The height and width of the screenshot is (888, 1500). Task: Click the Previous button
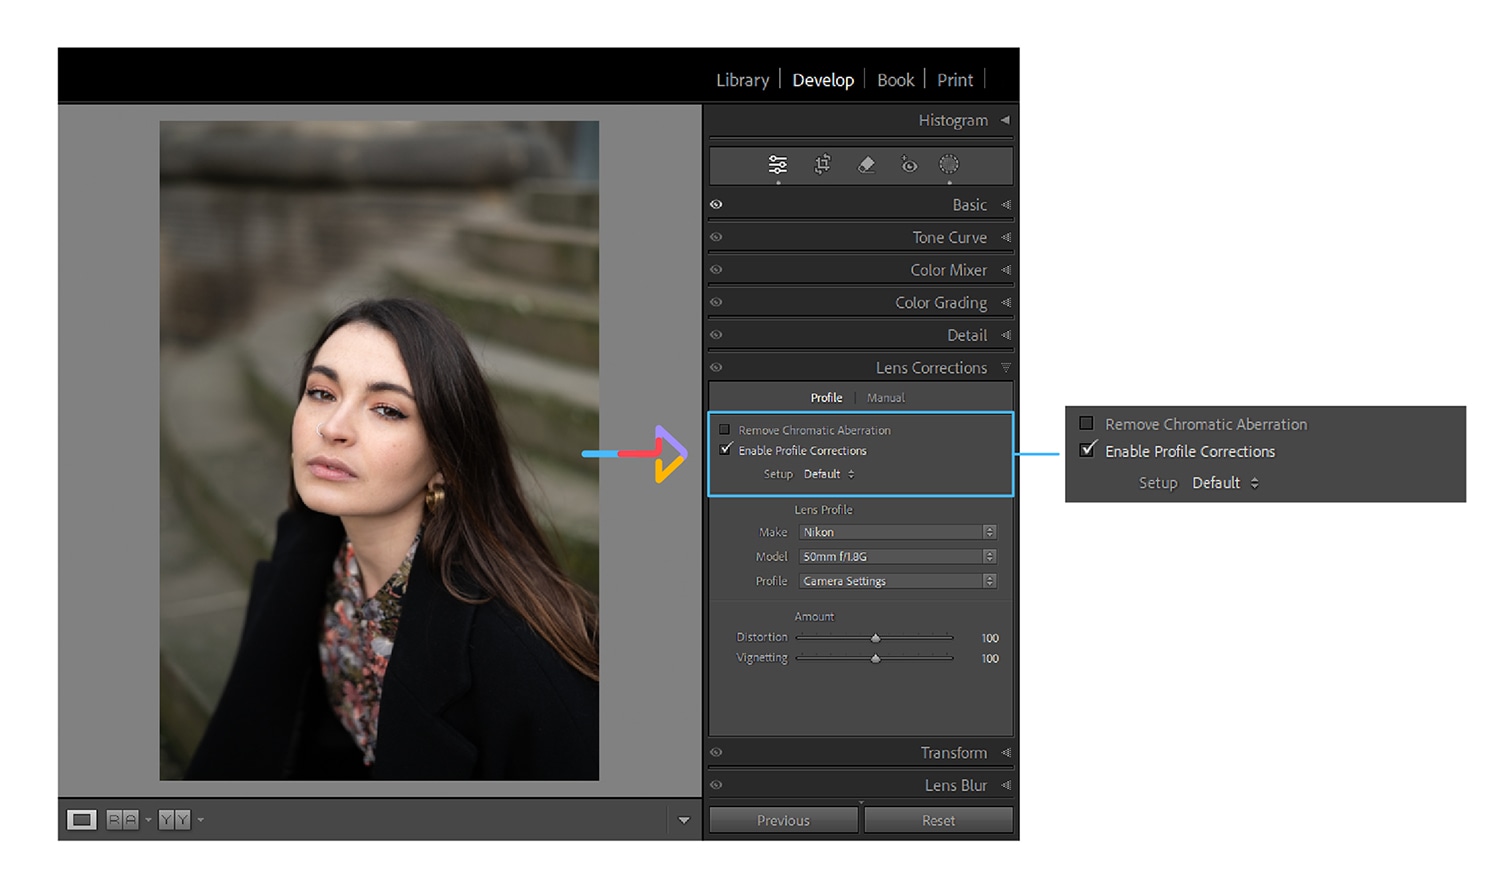click(783, 820)
